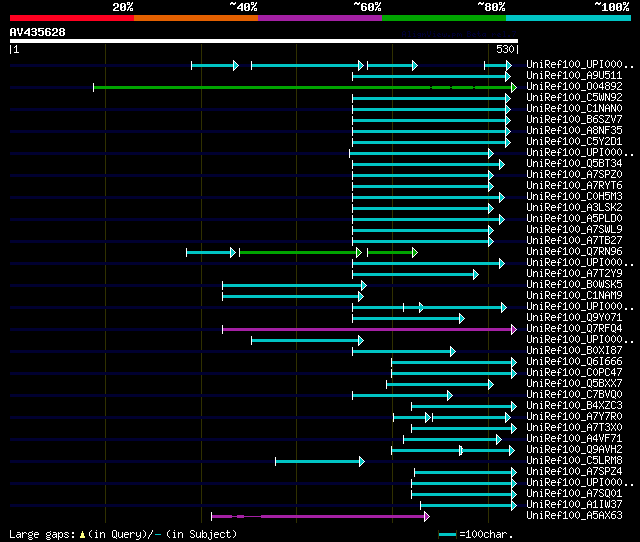This screenshot has height=542, width=640.
Task: Click the purple alignment bar of UniRef100_A5AX63
Action: [x=320, y=517]
